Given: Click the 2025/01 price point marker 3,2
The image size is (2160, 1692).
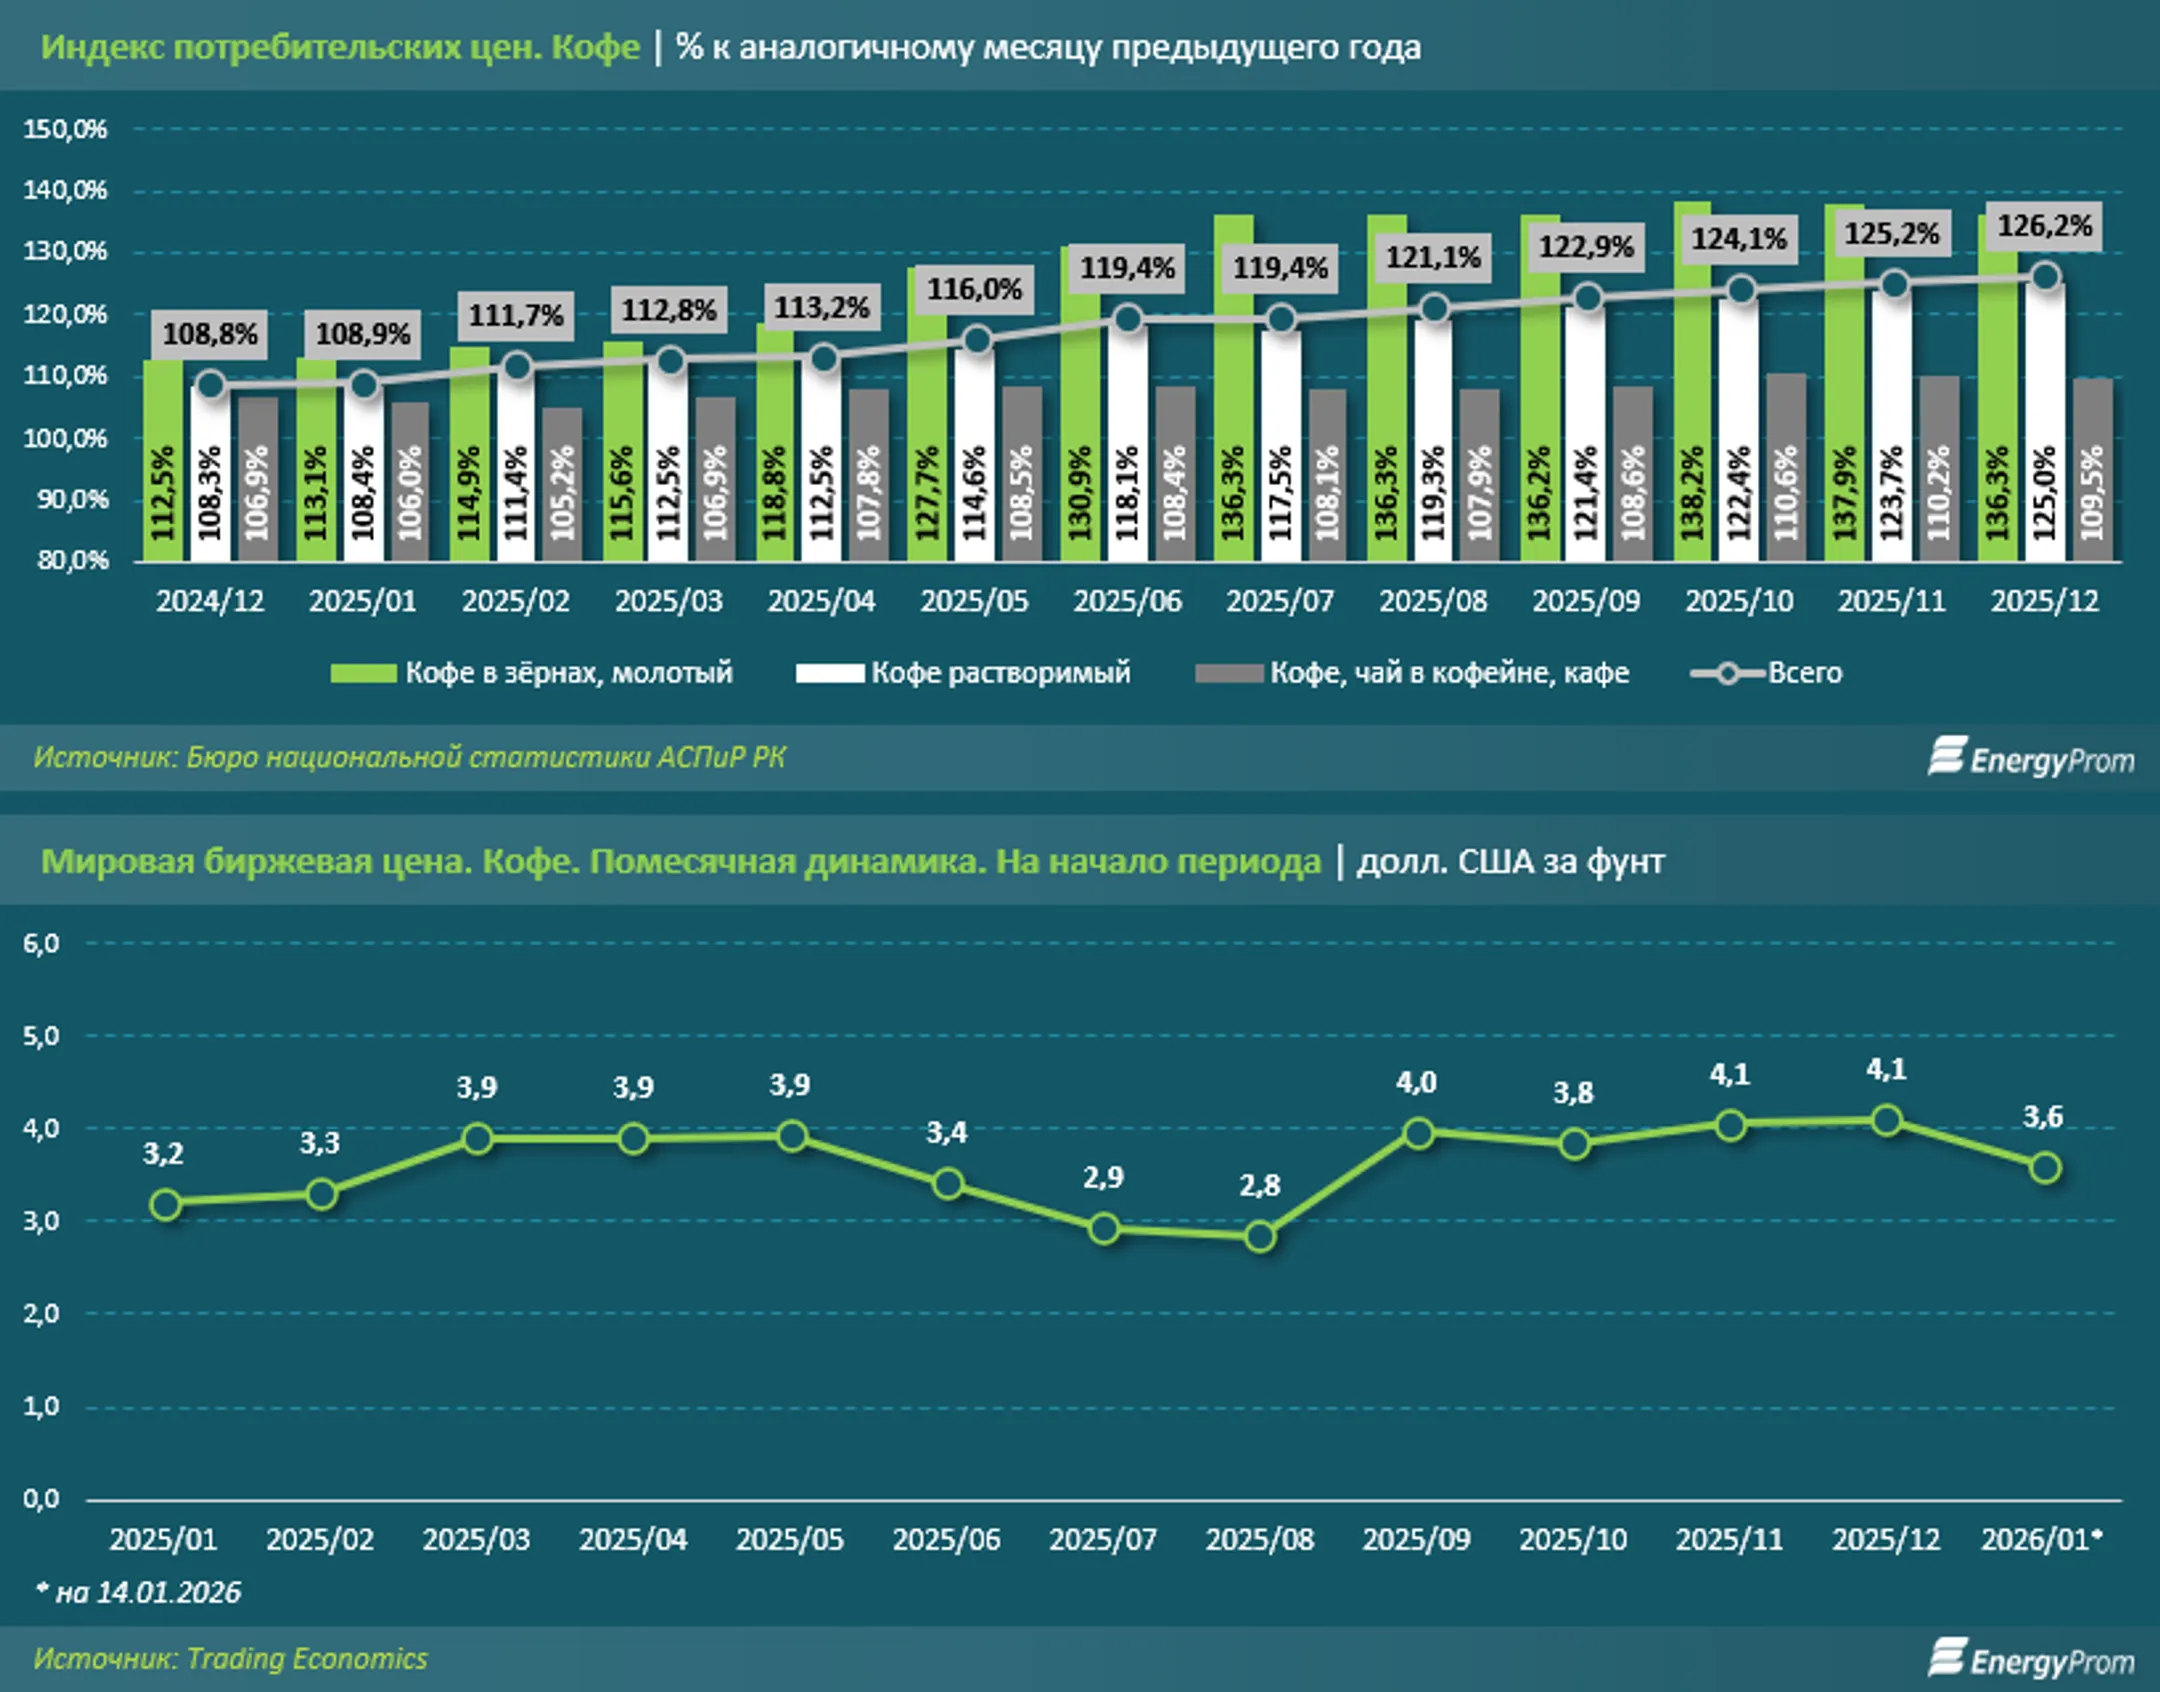Looking at the screenshot, I should tap(166, 1204).
